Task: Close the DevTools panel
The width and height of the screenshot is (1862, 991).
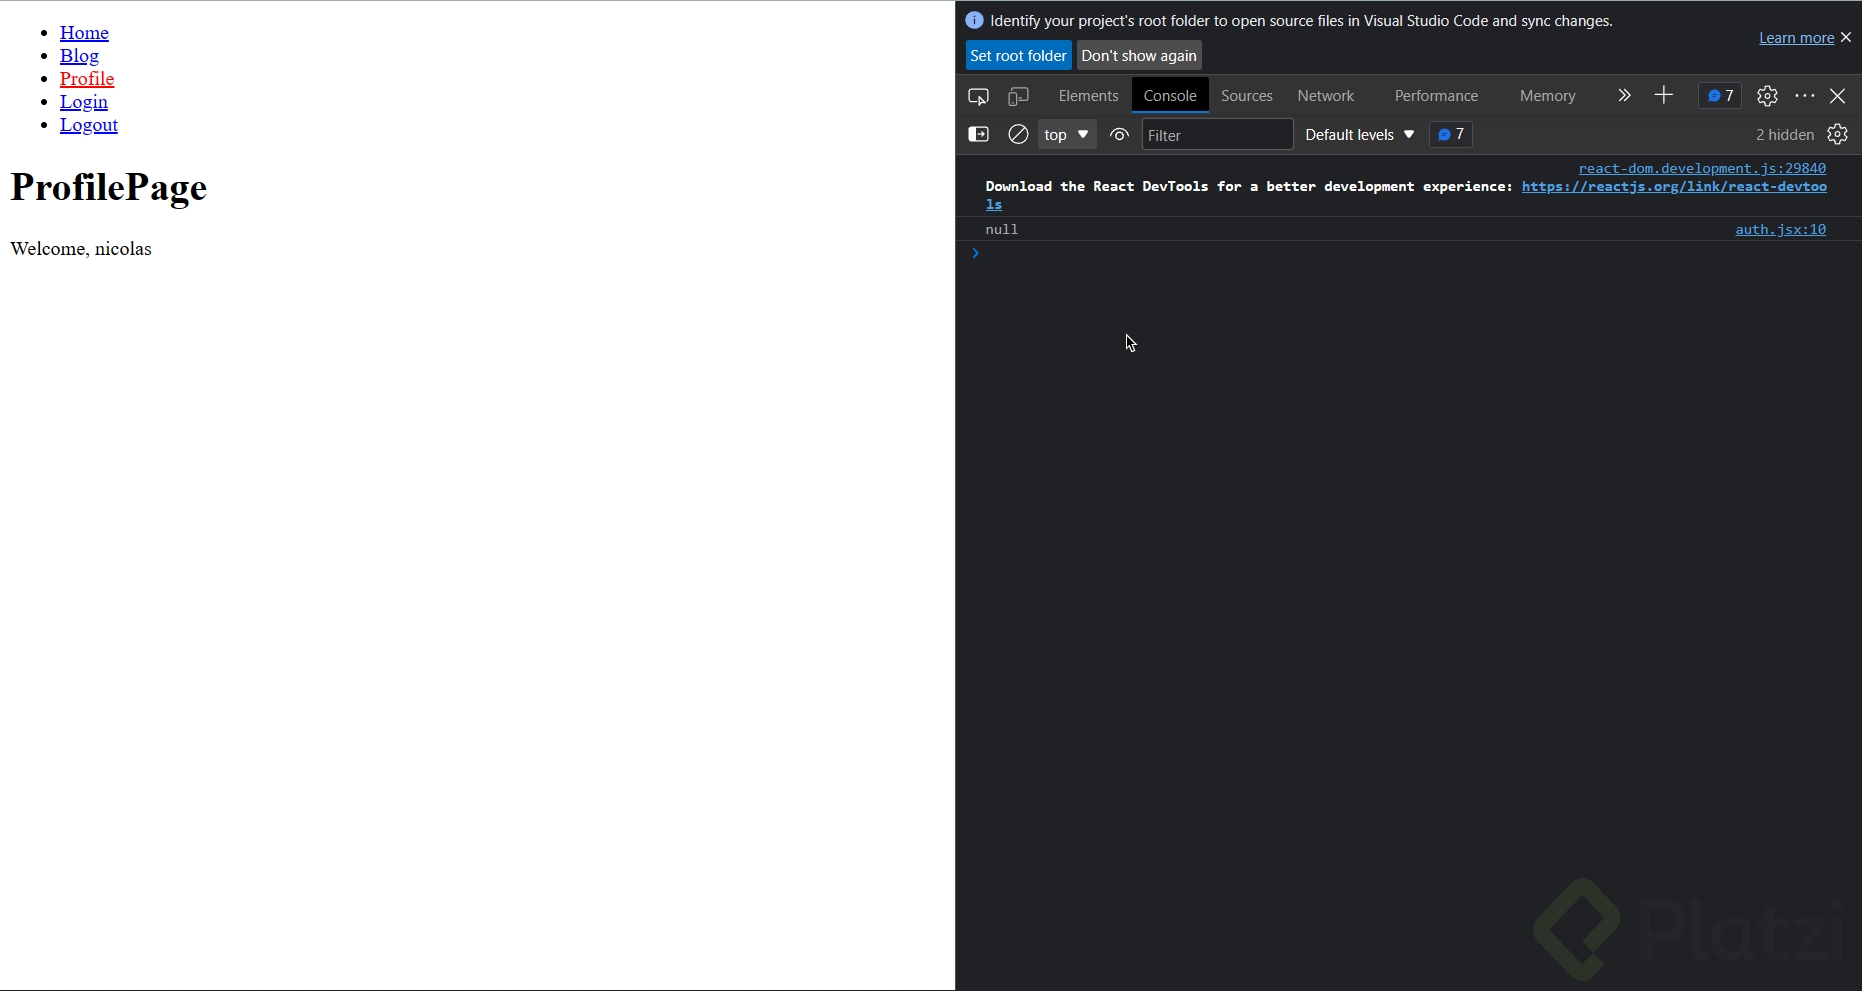Action: click(1838, 96)
